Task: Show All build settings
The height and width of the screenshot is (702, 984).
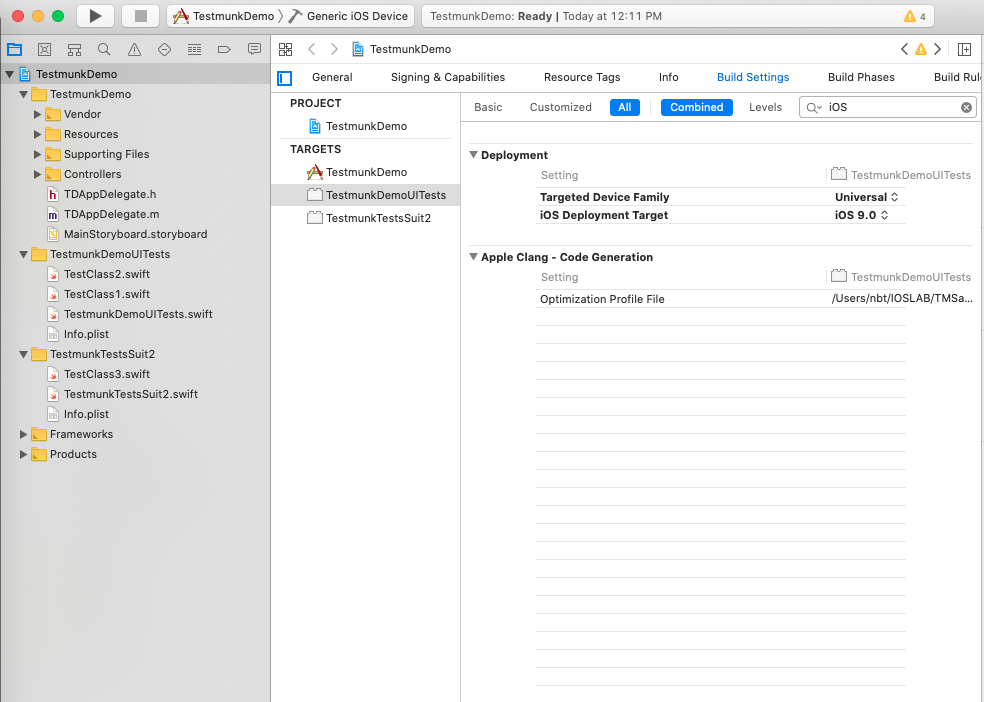Action: click(624, 107)
